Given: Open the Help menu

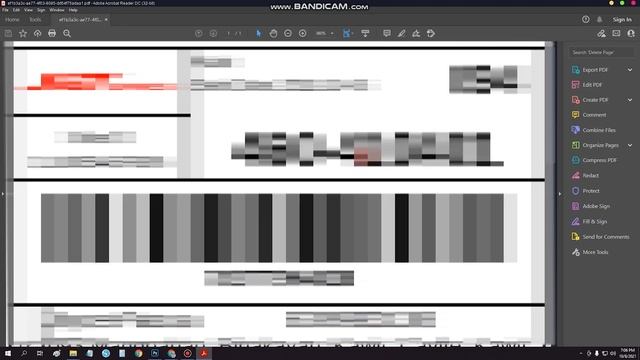Looking at the screenshot, I should [x=73, y=10].
